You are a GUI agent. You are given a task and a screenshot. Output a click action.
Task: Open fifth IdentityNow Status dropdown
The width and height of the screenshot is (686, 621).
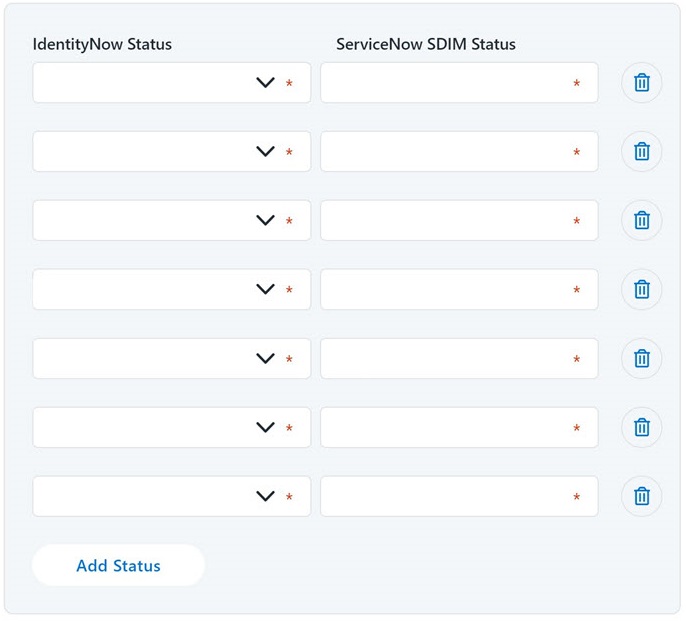point(172,358)
